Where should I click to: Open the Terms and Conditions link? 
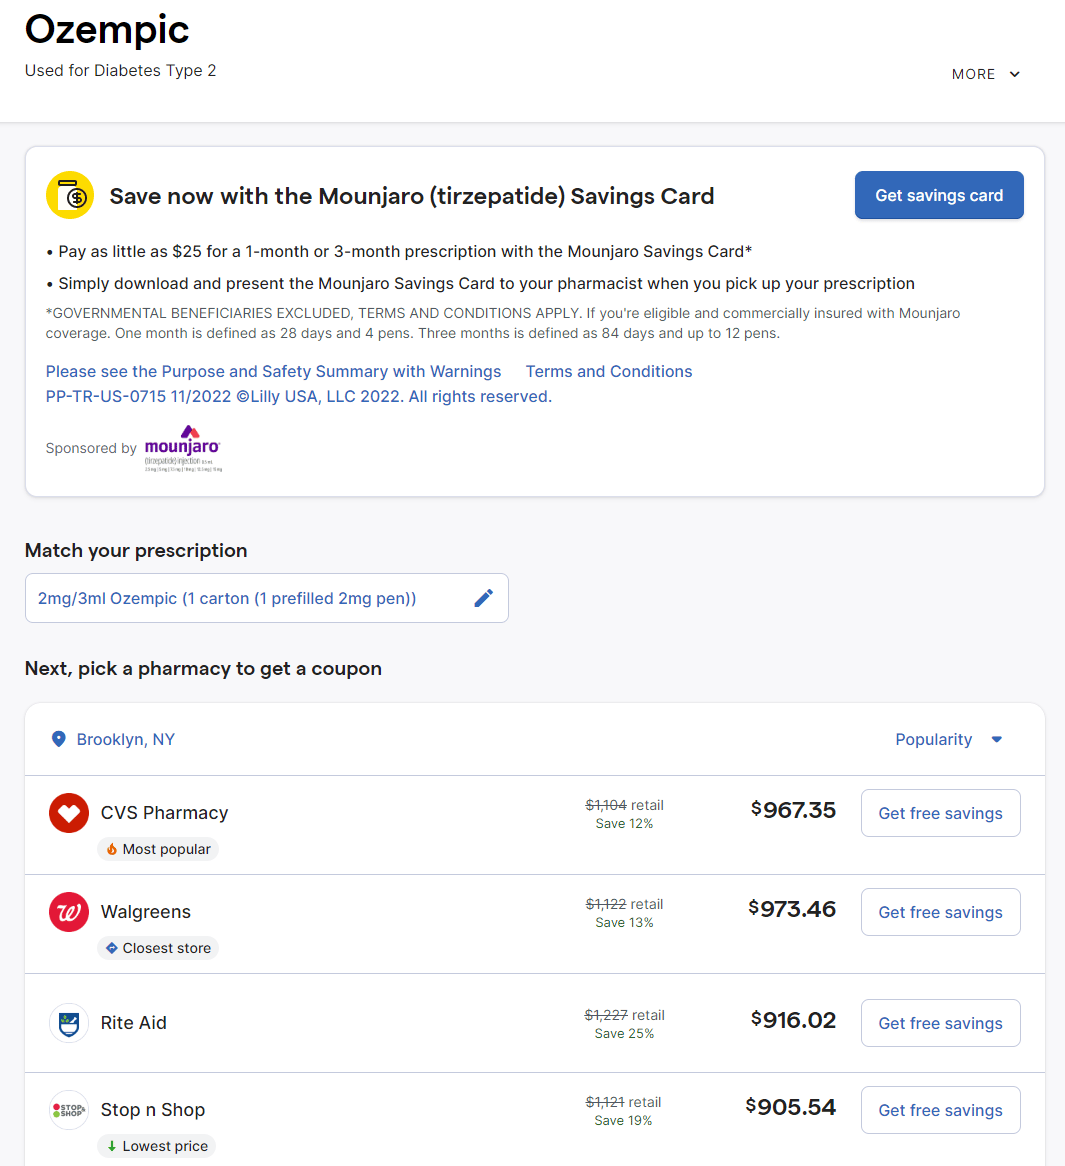[609, 371]
